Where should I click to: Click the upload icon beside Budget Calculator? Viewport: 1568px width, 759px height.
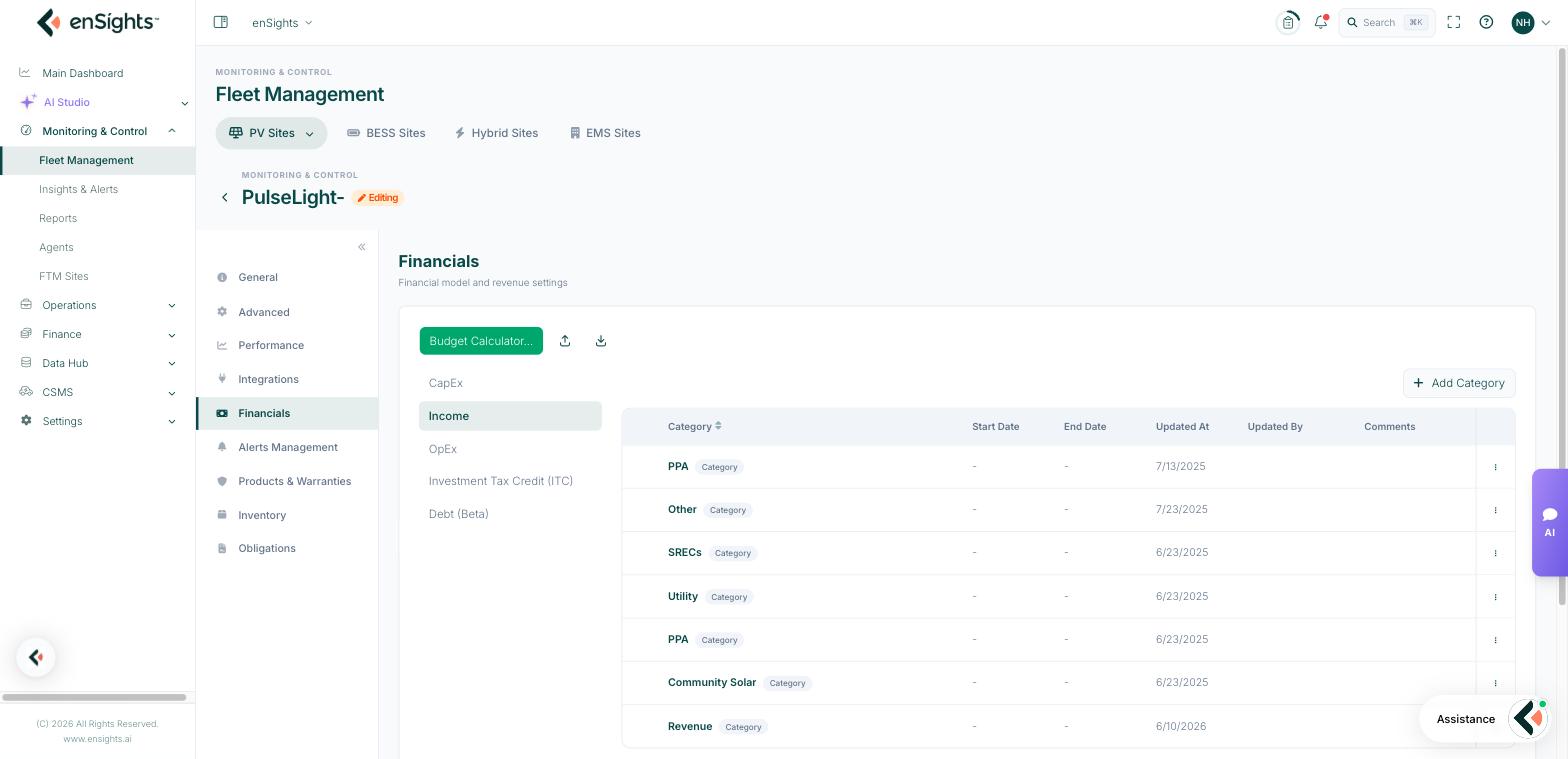(x=565, y=341)
